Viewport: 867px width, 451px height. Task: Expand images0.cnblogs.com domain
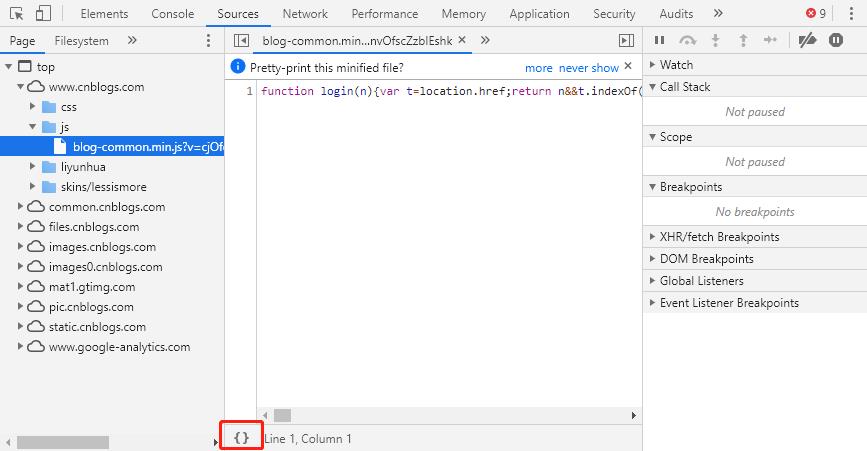(x=20, y=266)
